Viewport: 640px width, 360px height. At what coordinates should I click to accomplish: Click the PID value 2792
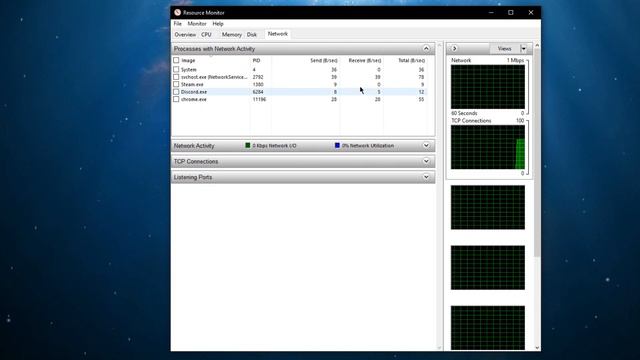click(258, 77)
